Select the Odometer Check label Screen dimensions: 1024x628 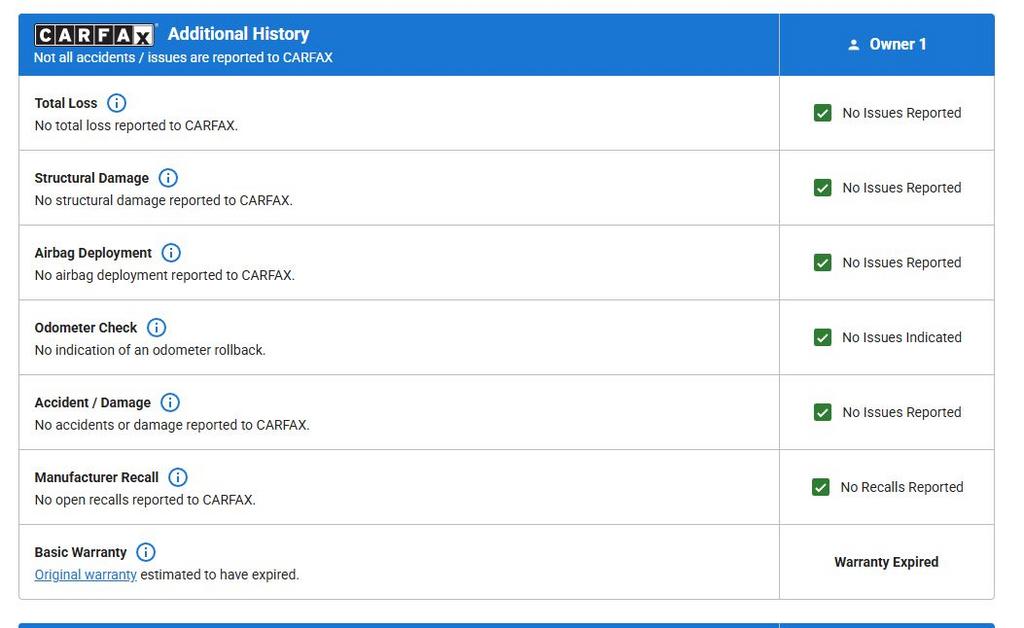[x=86, y=328]
